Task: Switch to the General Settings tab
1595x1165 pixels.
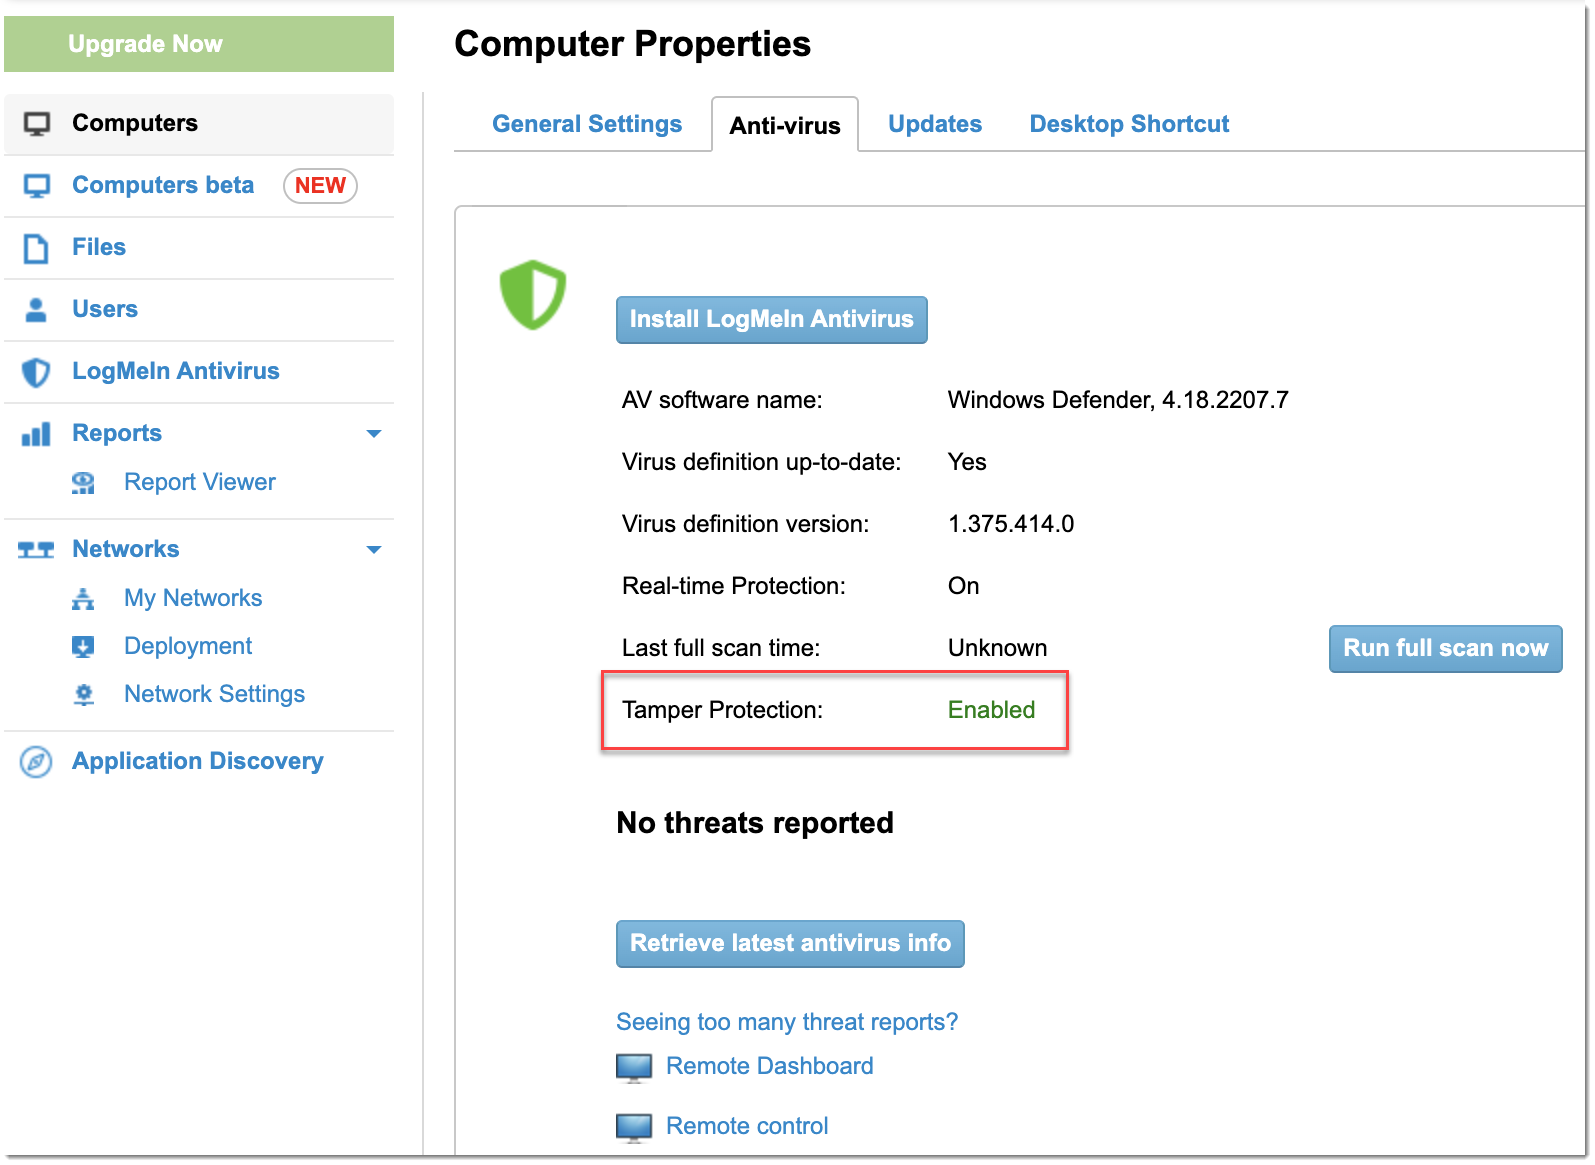Action: (587, 124)
